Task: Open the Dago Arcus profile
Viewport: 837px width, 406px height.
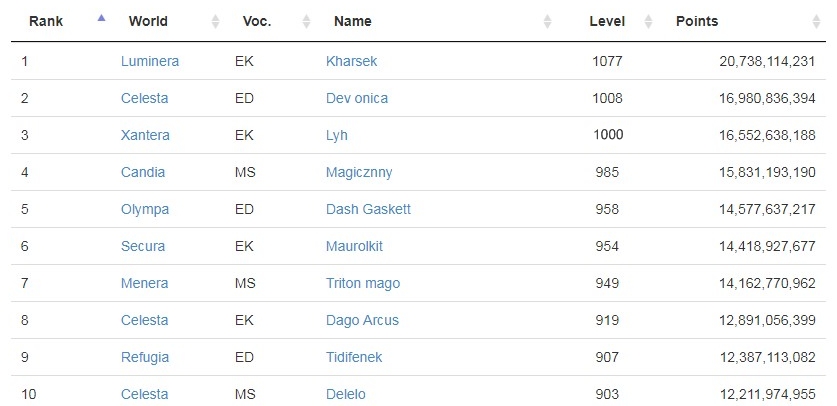Action: tap(362, 320)
